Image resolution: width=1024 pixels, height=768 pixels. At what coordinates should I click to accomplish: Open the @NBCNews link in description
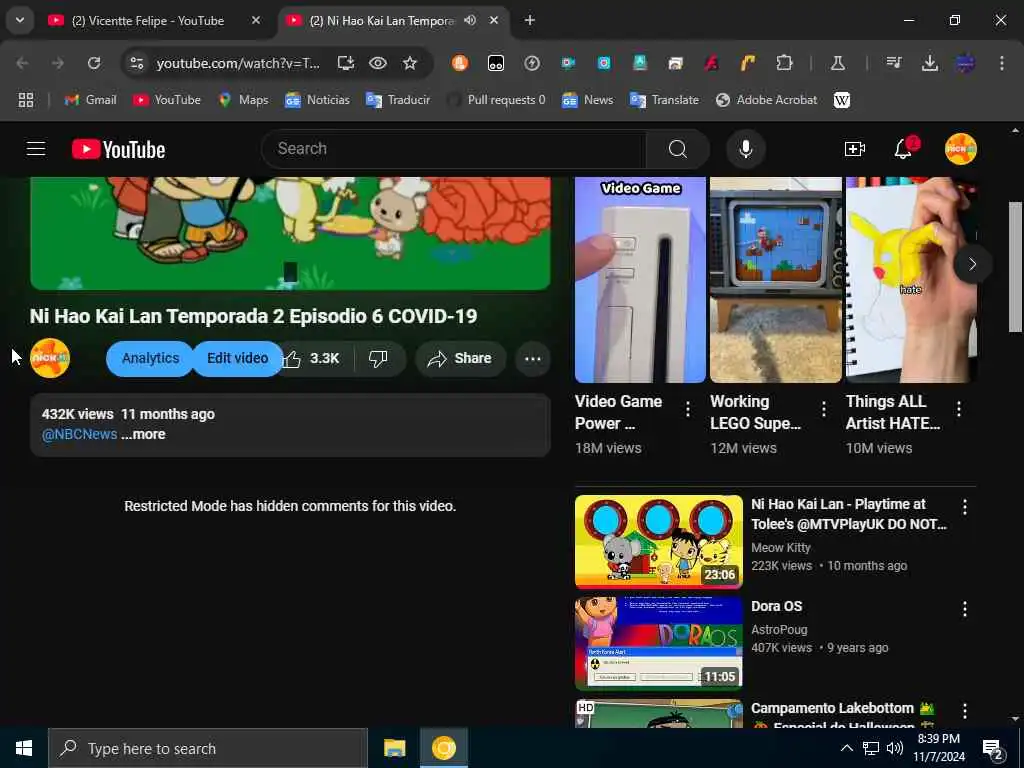point(80,434)
